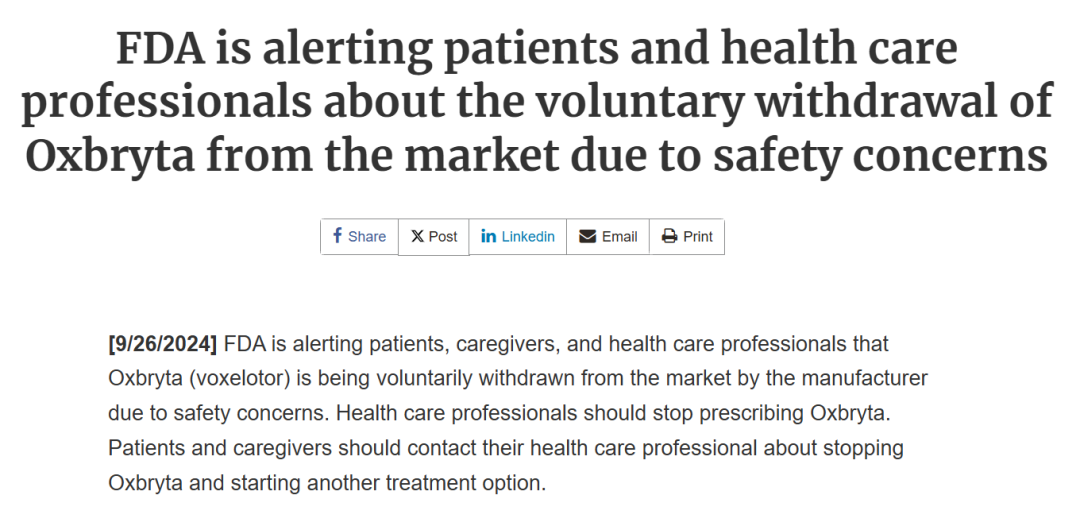Open the Linkedin share link text
This screenshot has width=1080, height=526.
point(528,237)
